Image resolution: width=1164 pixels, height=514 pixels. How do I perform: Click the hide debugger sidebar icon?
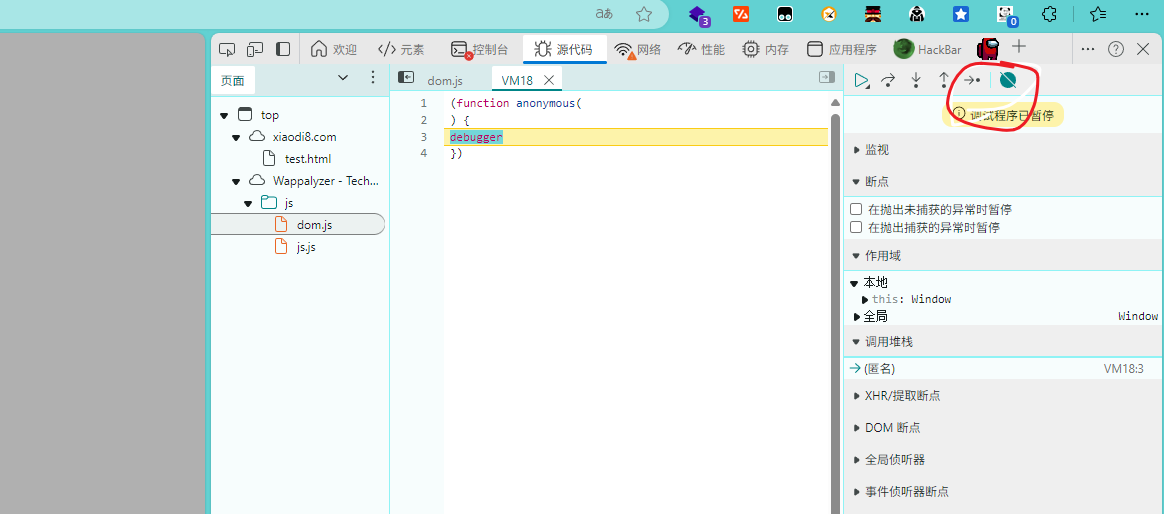tap(826, 77)
